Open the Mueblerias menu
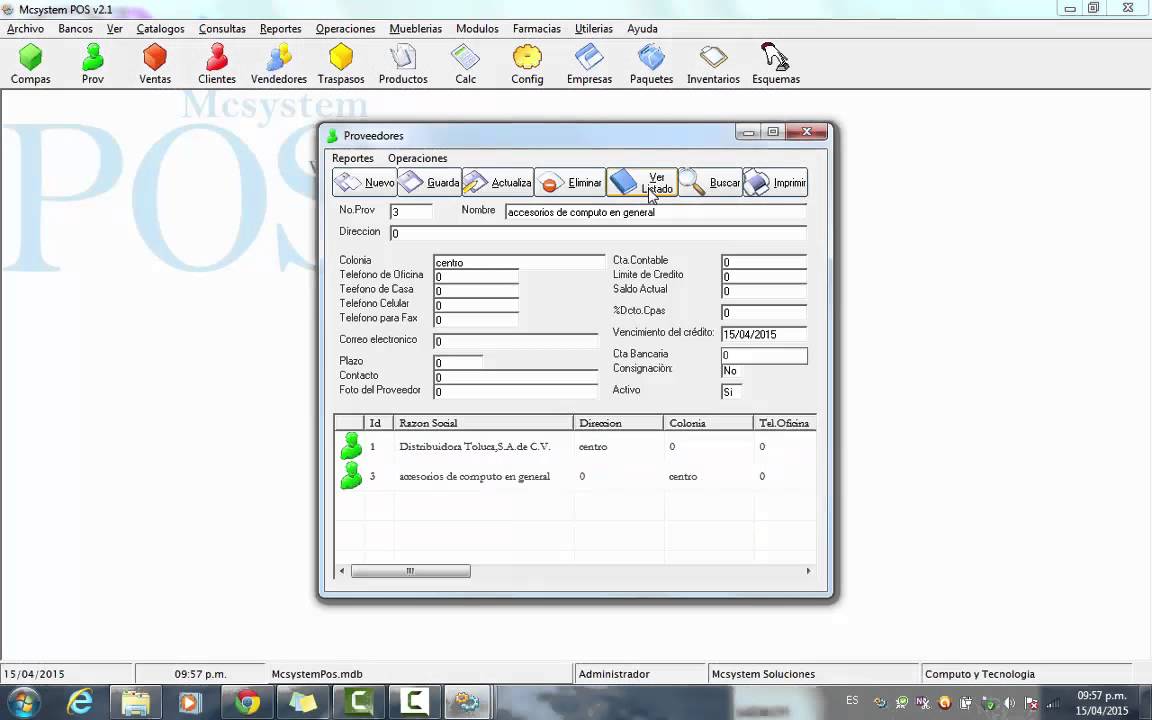 pos(416,29)
